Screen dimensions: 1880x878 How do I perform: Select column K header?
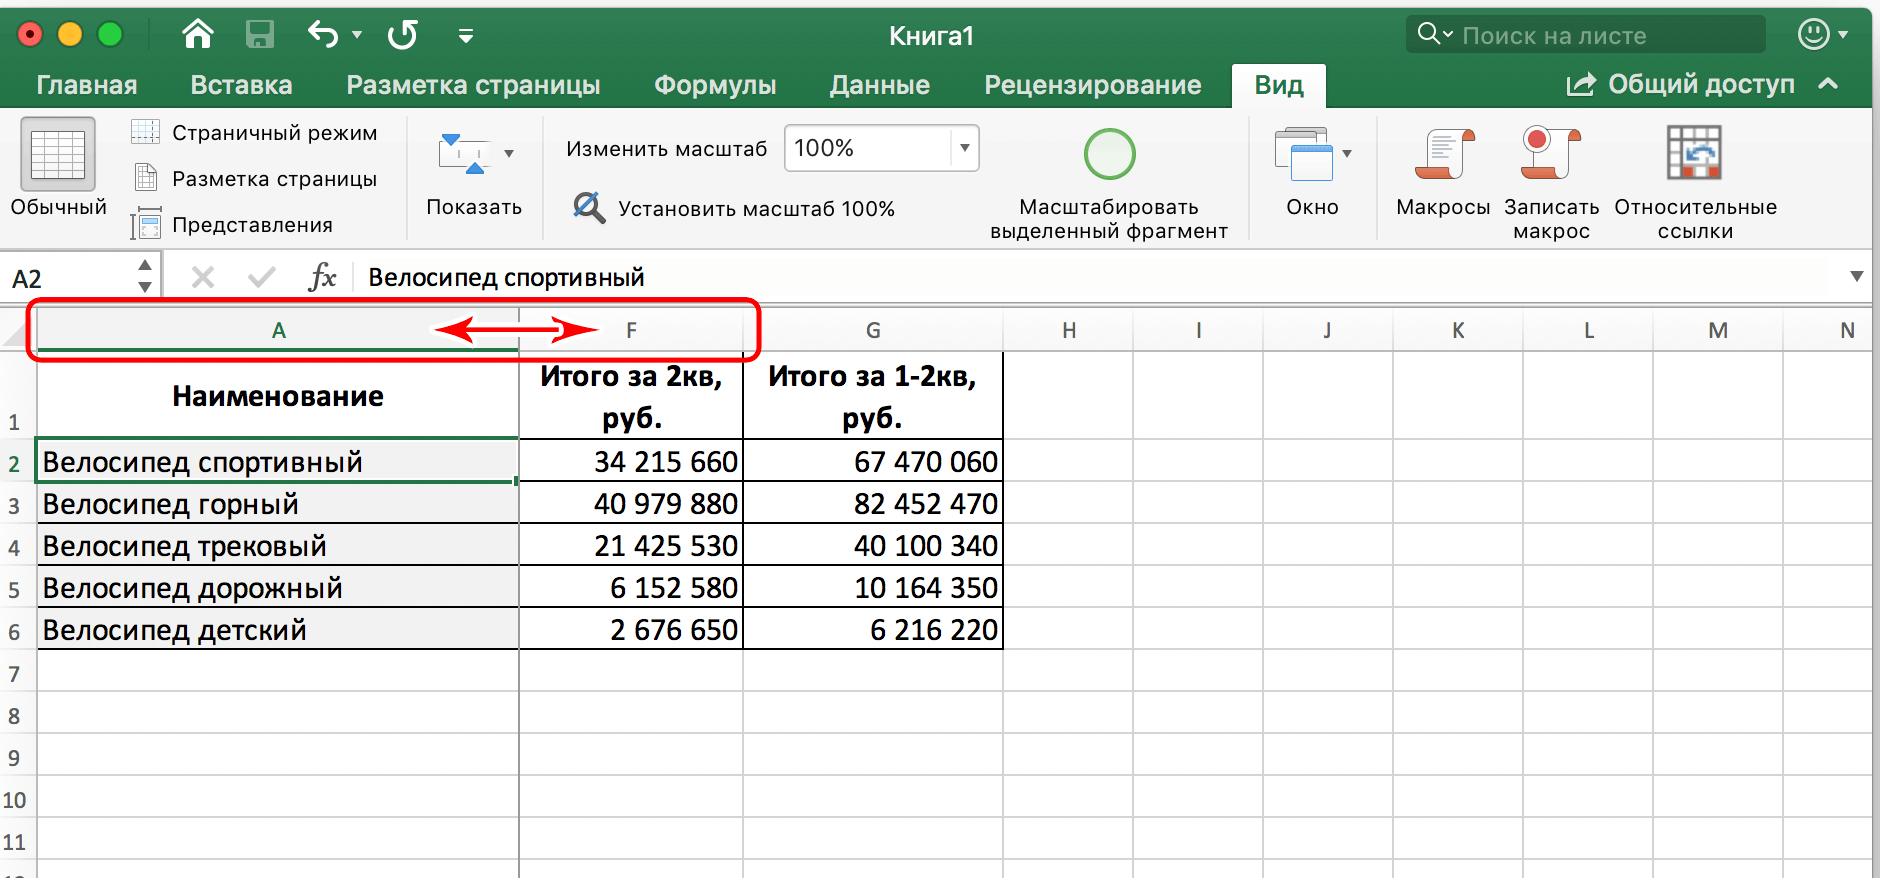[1458, 331]
